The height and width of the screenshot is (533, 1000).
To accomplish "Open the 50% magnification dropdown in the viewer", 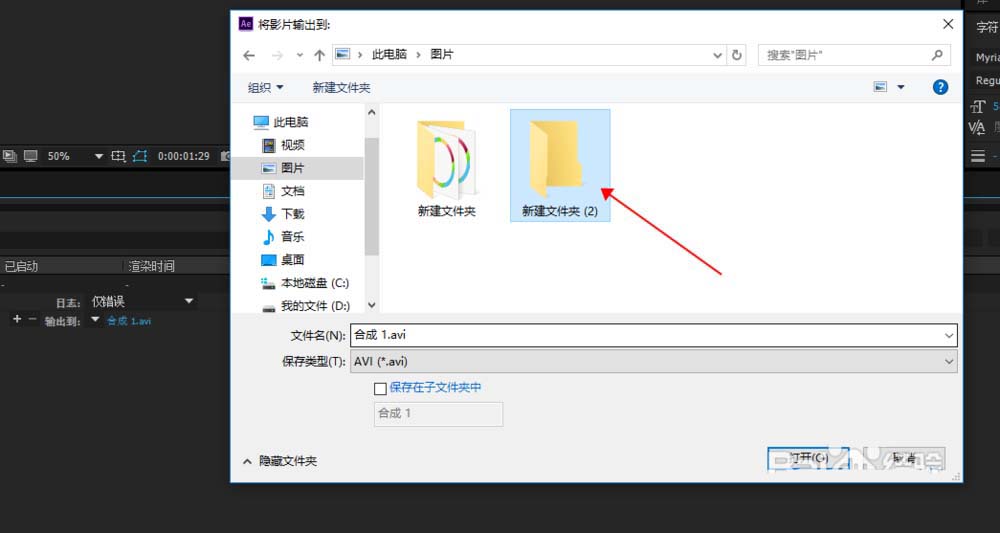I will click(75, 156).
